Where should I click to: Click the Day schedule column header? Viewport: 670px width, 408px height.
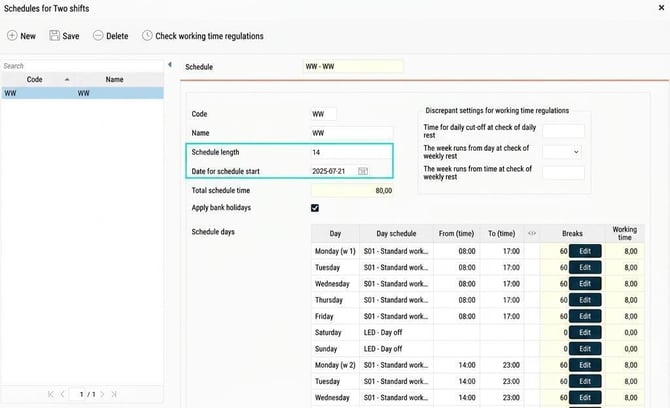[396, 234]
